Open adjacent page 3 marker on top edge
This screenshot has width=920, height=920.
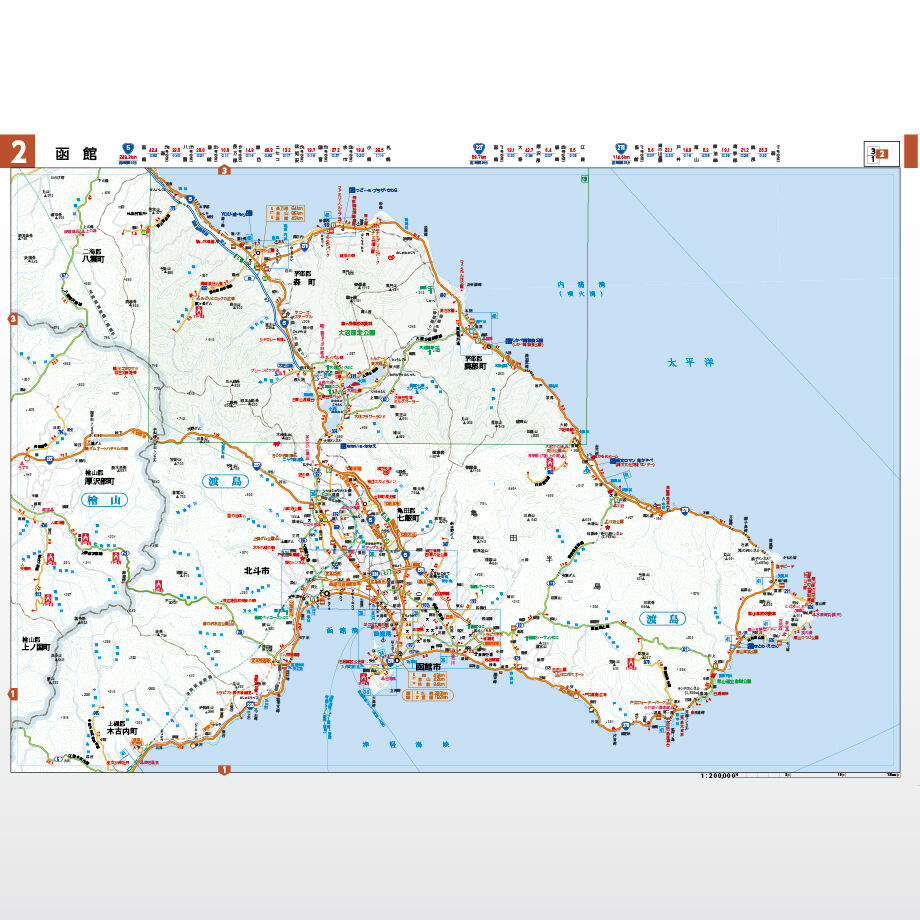[224, 171]
